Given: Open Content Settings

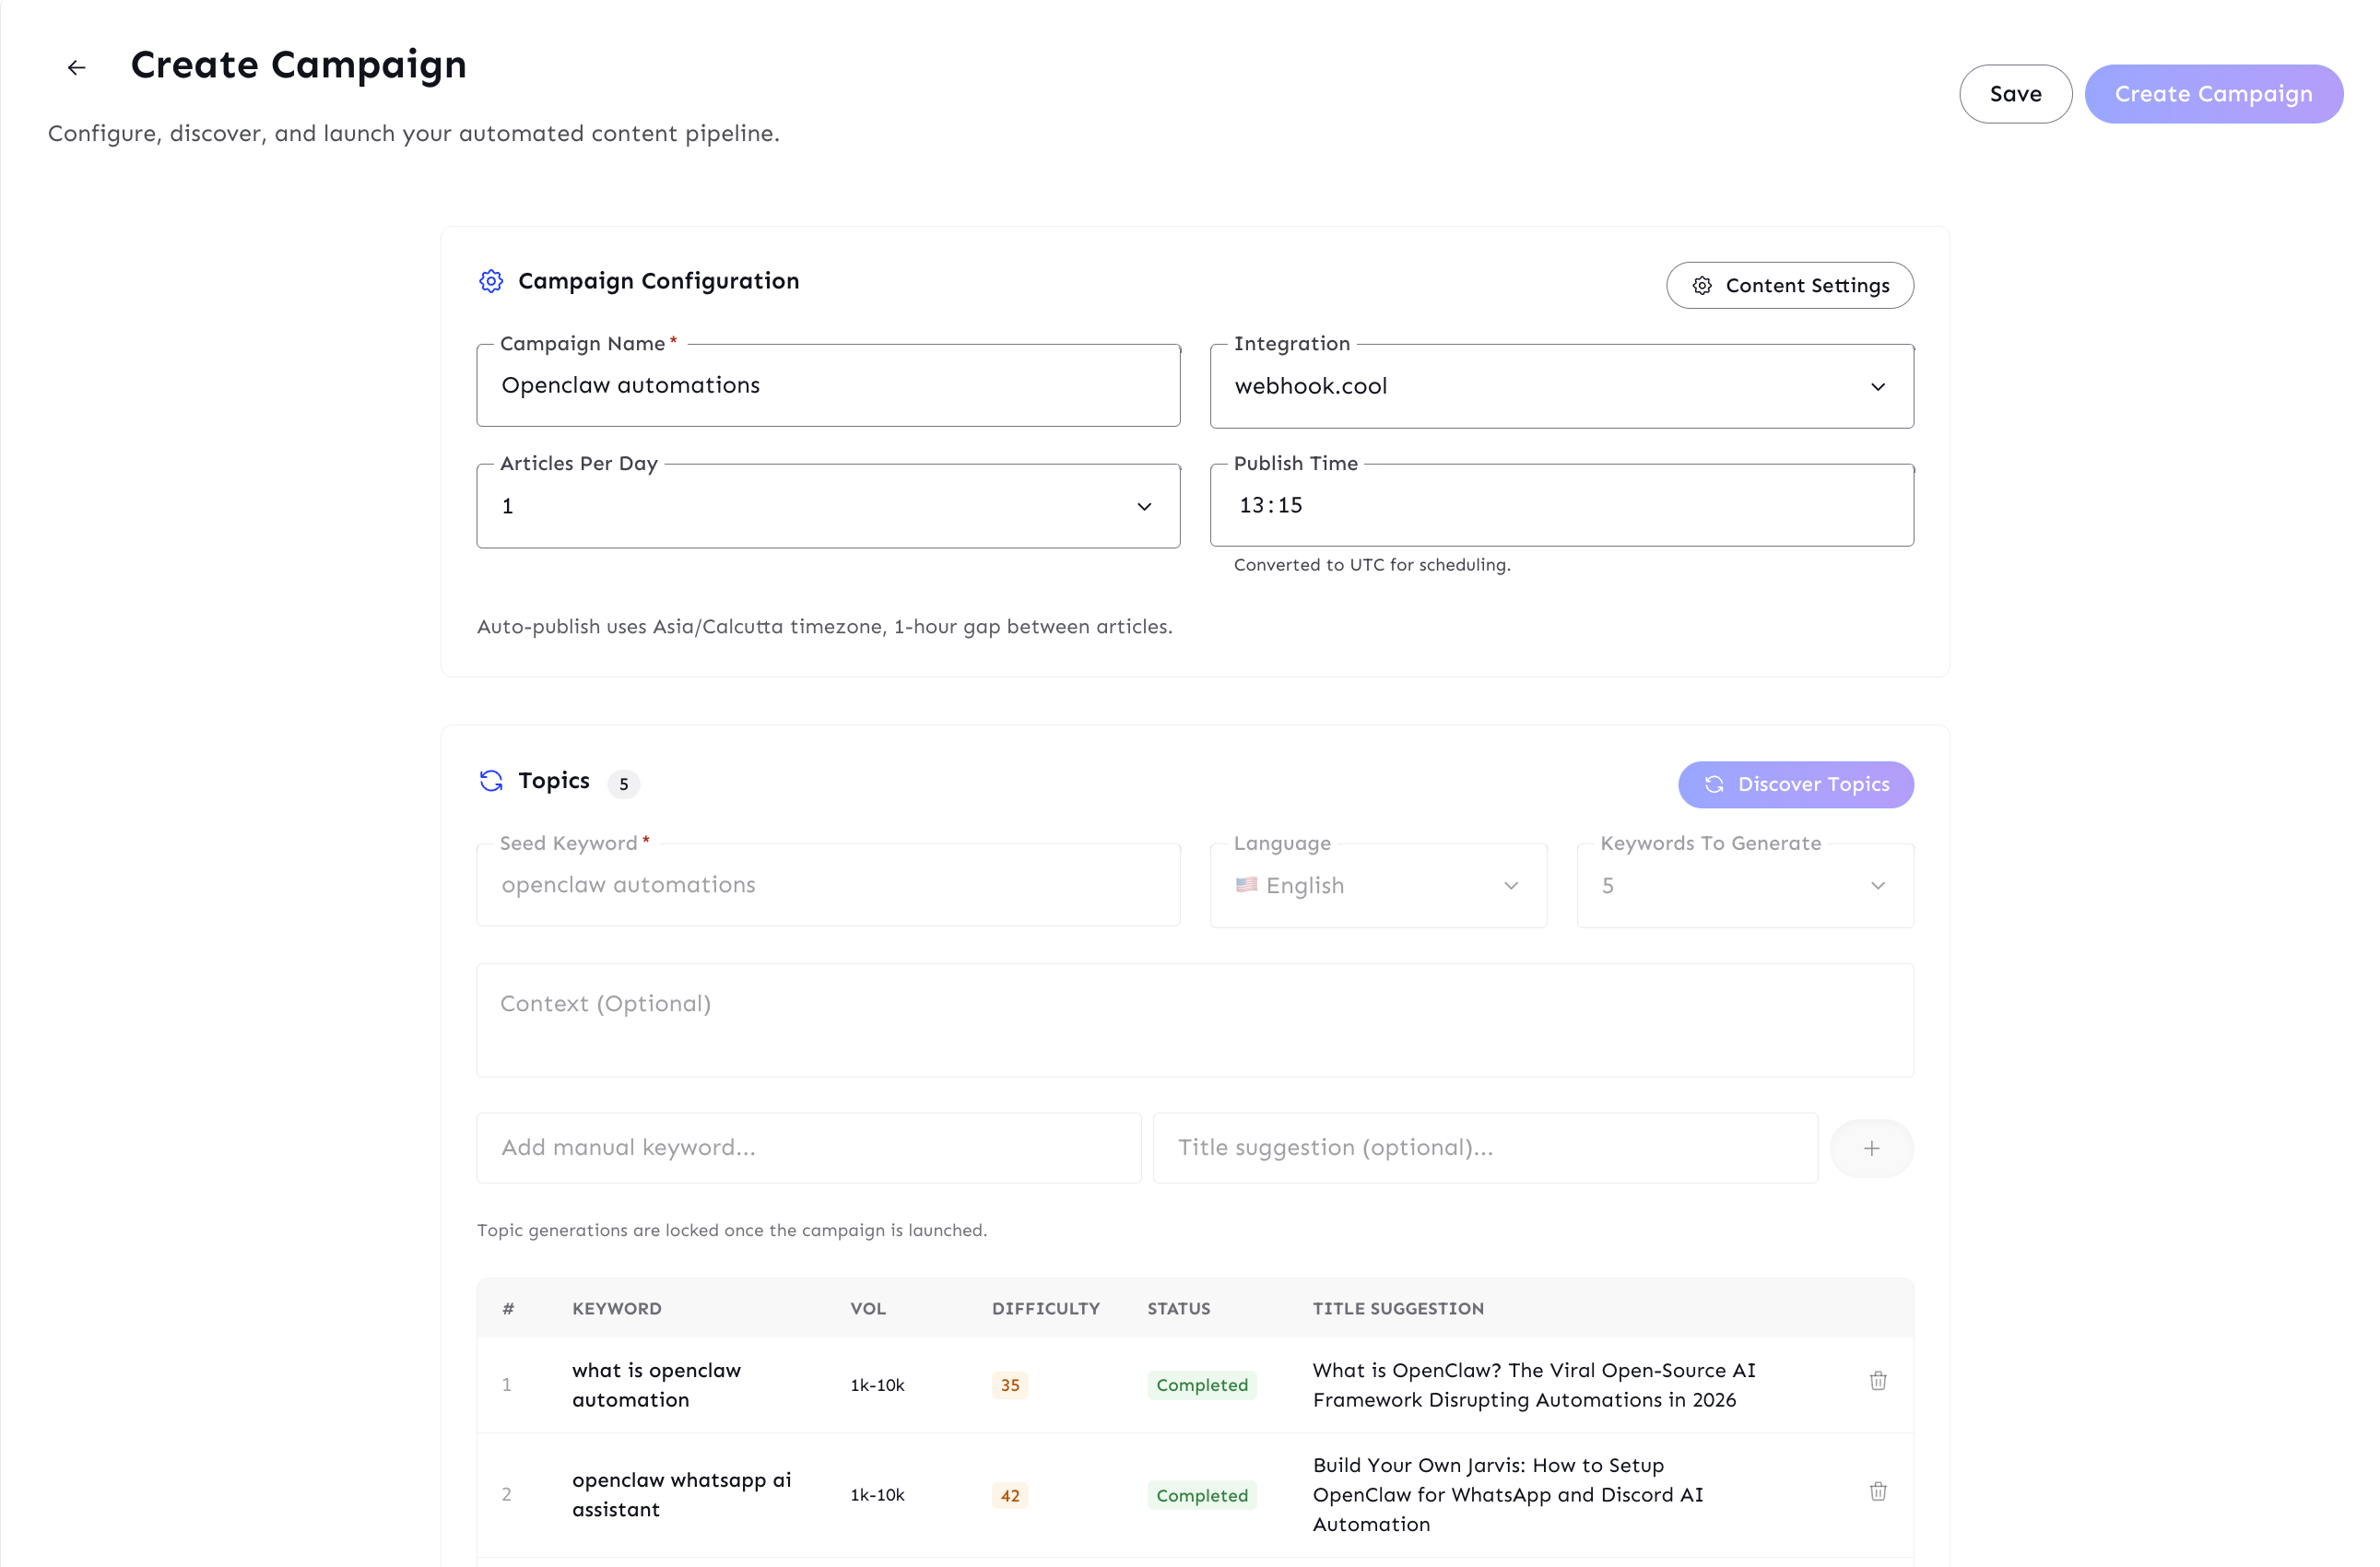Looking at the screenshot, I should 1789,286.
